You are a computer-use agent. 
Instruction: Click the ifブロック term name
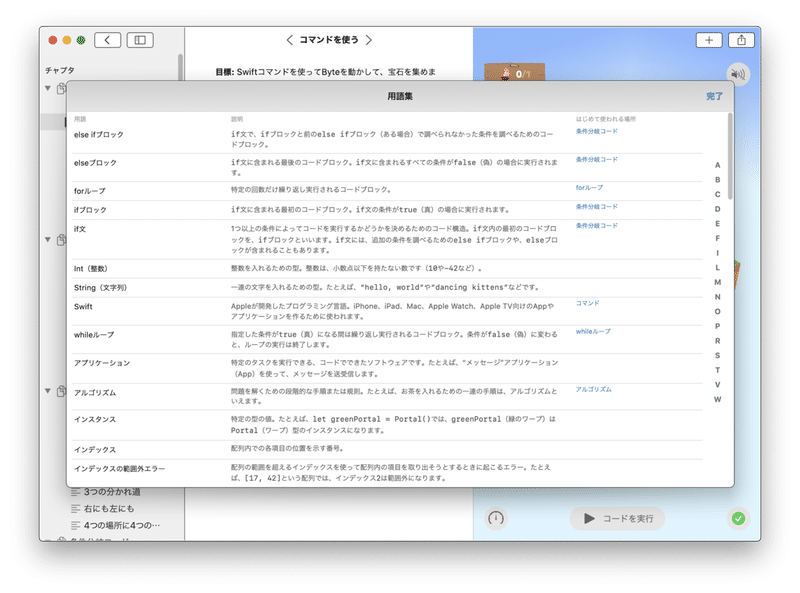tap(90, 210)
